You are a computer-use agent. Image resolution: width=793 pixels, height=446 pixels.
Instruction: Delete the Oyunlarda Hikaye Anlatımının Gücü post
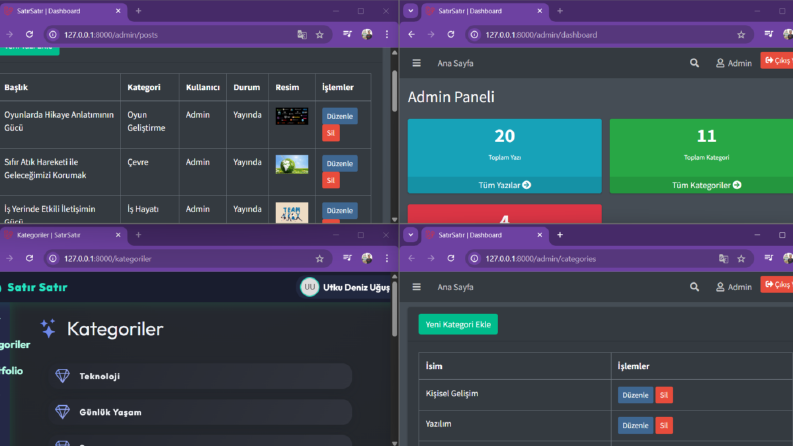point(331,133)
